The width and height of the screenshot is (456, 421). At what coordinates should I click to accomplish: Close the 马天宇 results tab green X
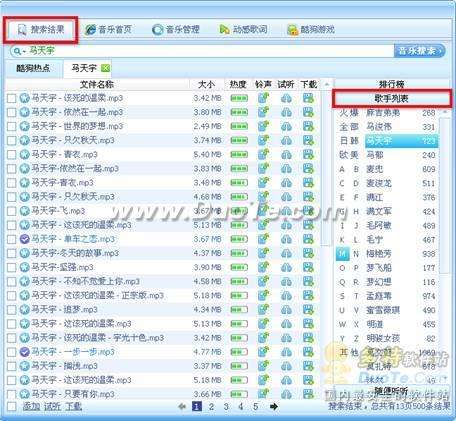tap(105, 68)
